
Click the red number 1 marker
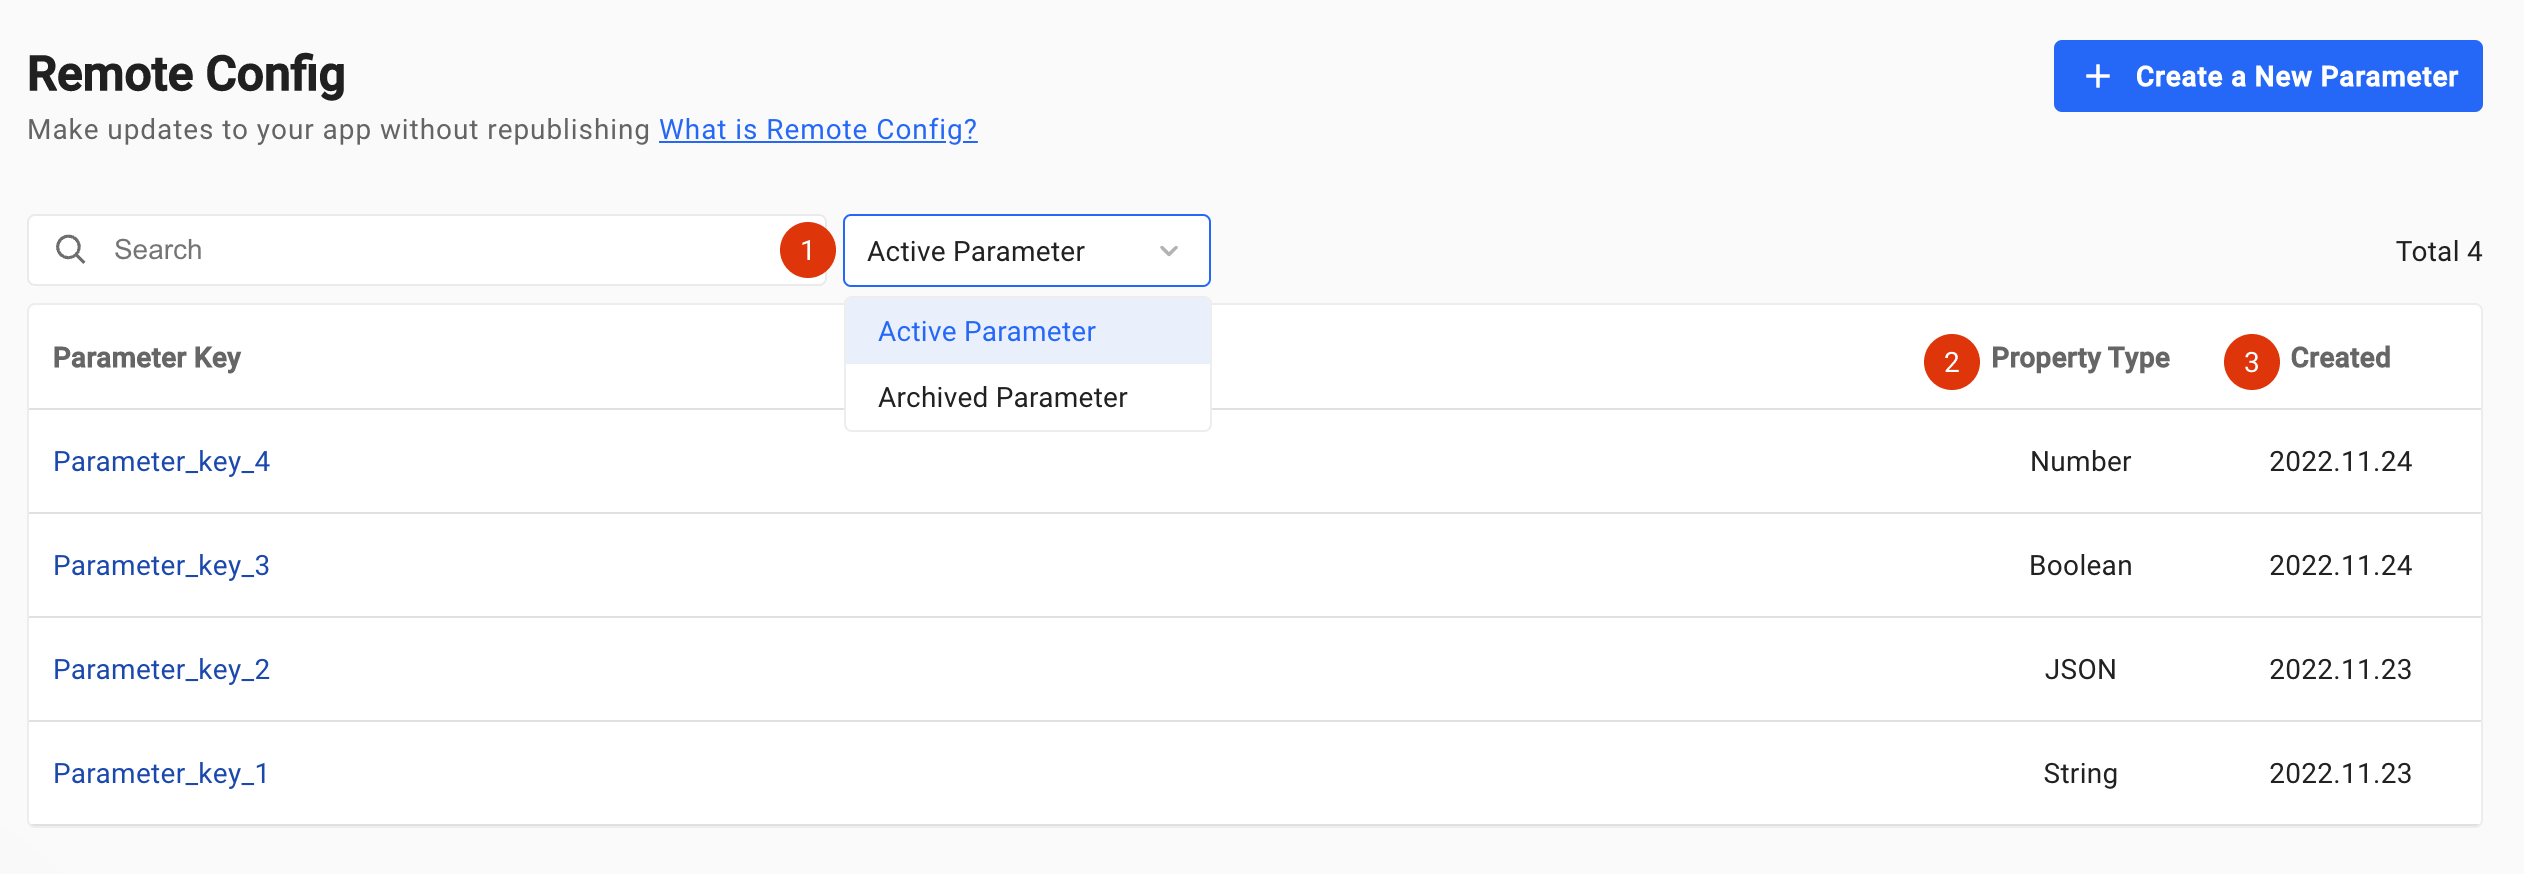tap(807, 250)
